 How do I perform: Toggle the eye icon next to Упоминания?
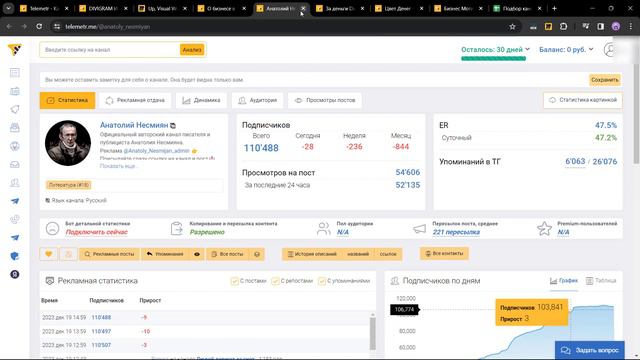(197, 254)
